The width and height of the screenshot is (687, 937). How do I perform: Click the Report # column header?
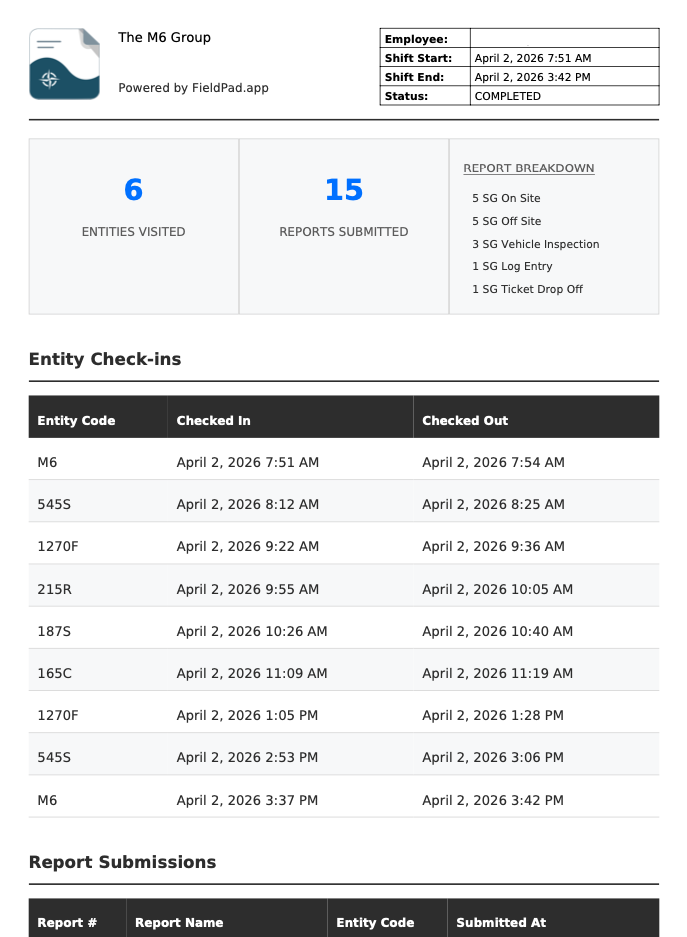pyautogui.click(x=67, y=923)
